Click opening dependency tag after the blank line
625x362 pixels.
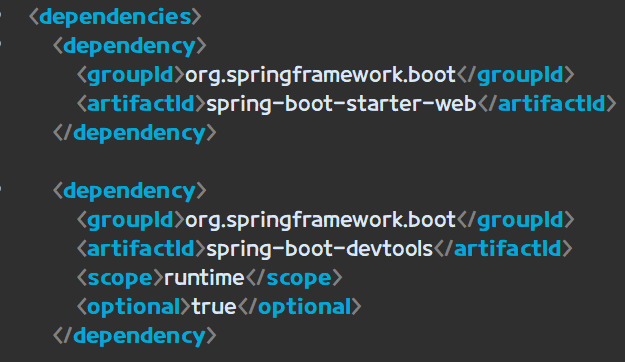130,191
